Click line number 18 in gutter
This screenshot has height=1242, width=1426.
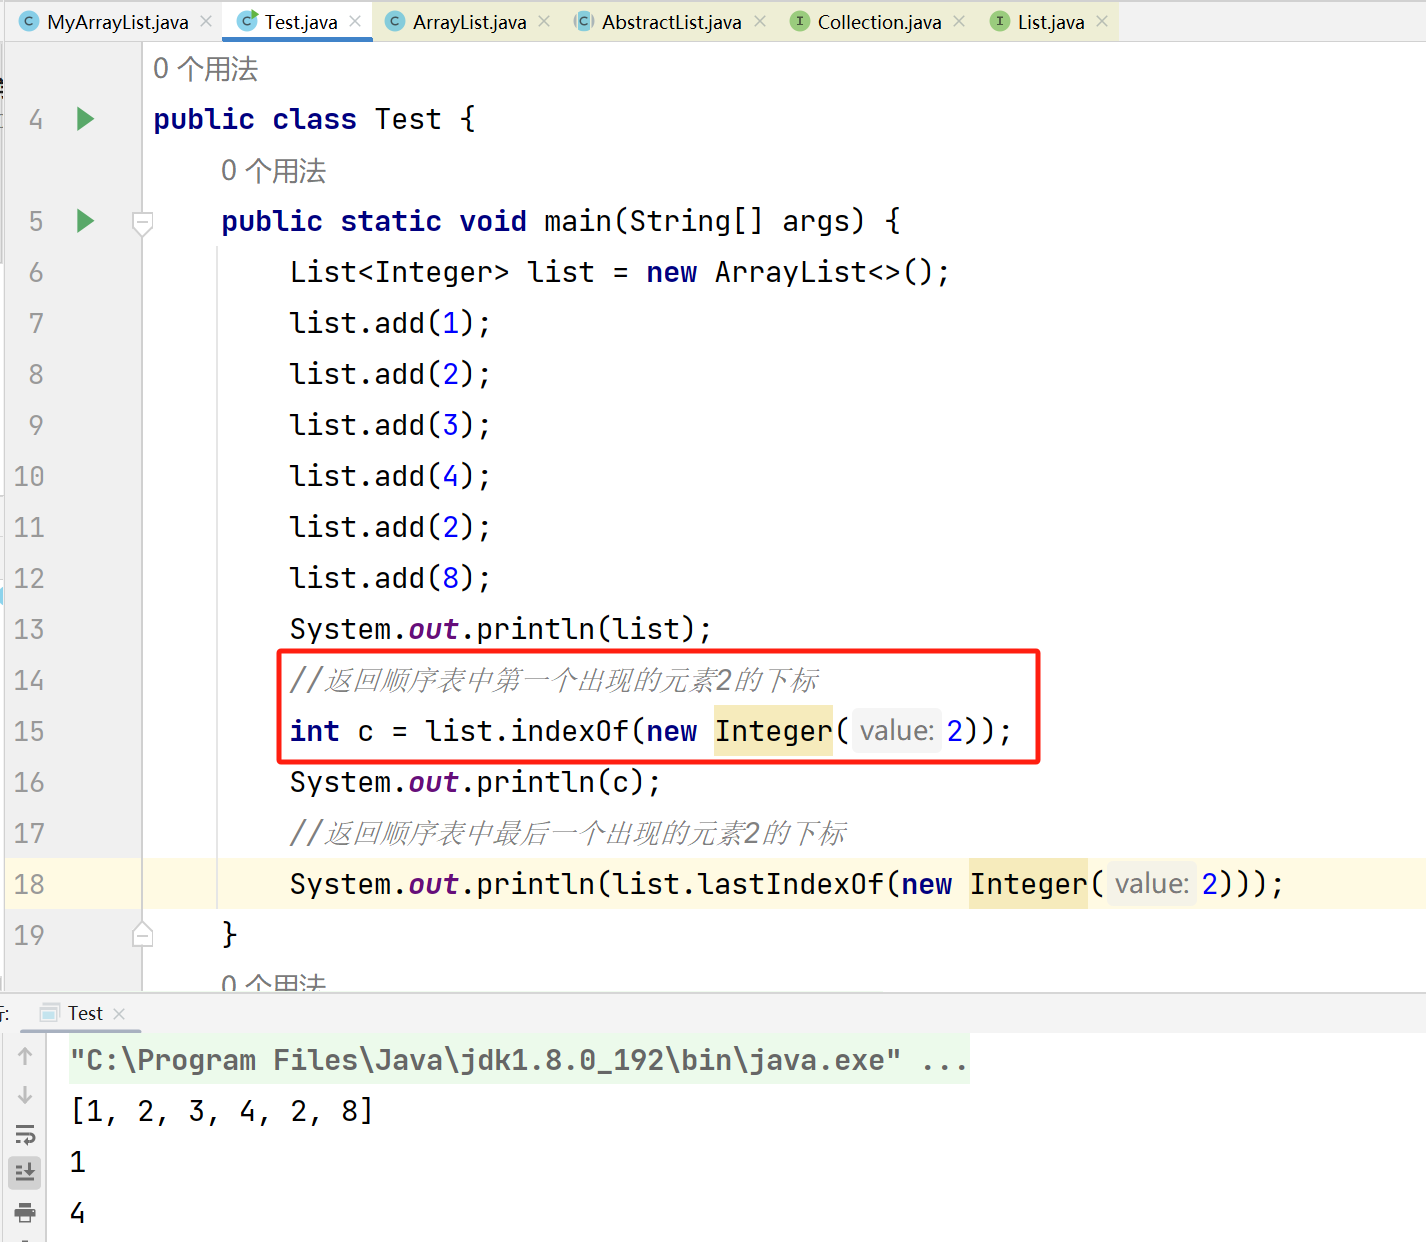point(29,884)
